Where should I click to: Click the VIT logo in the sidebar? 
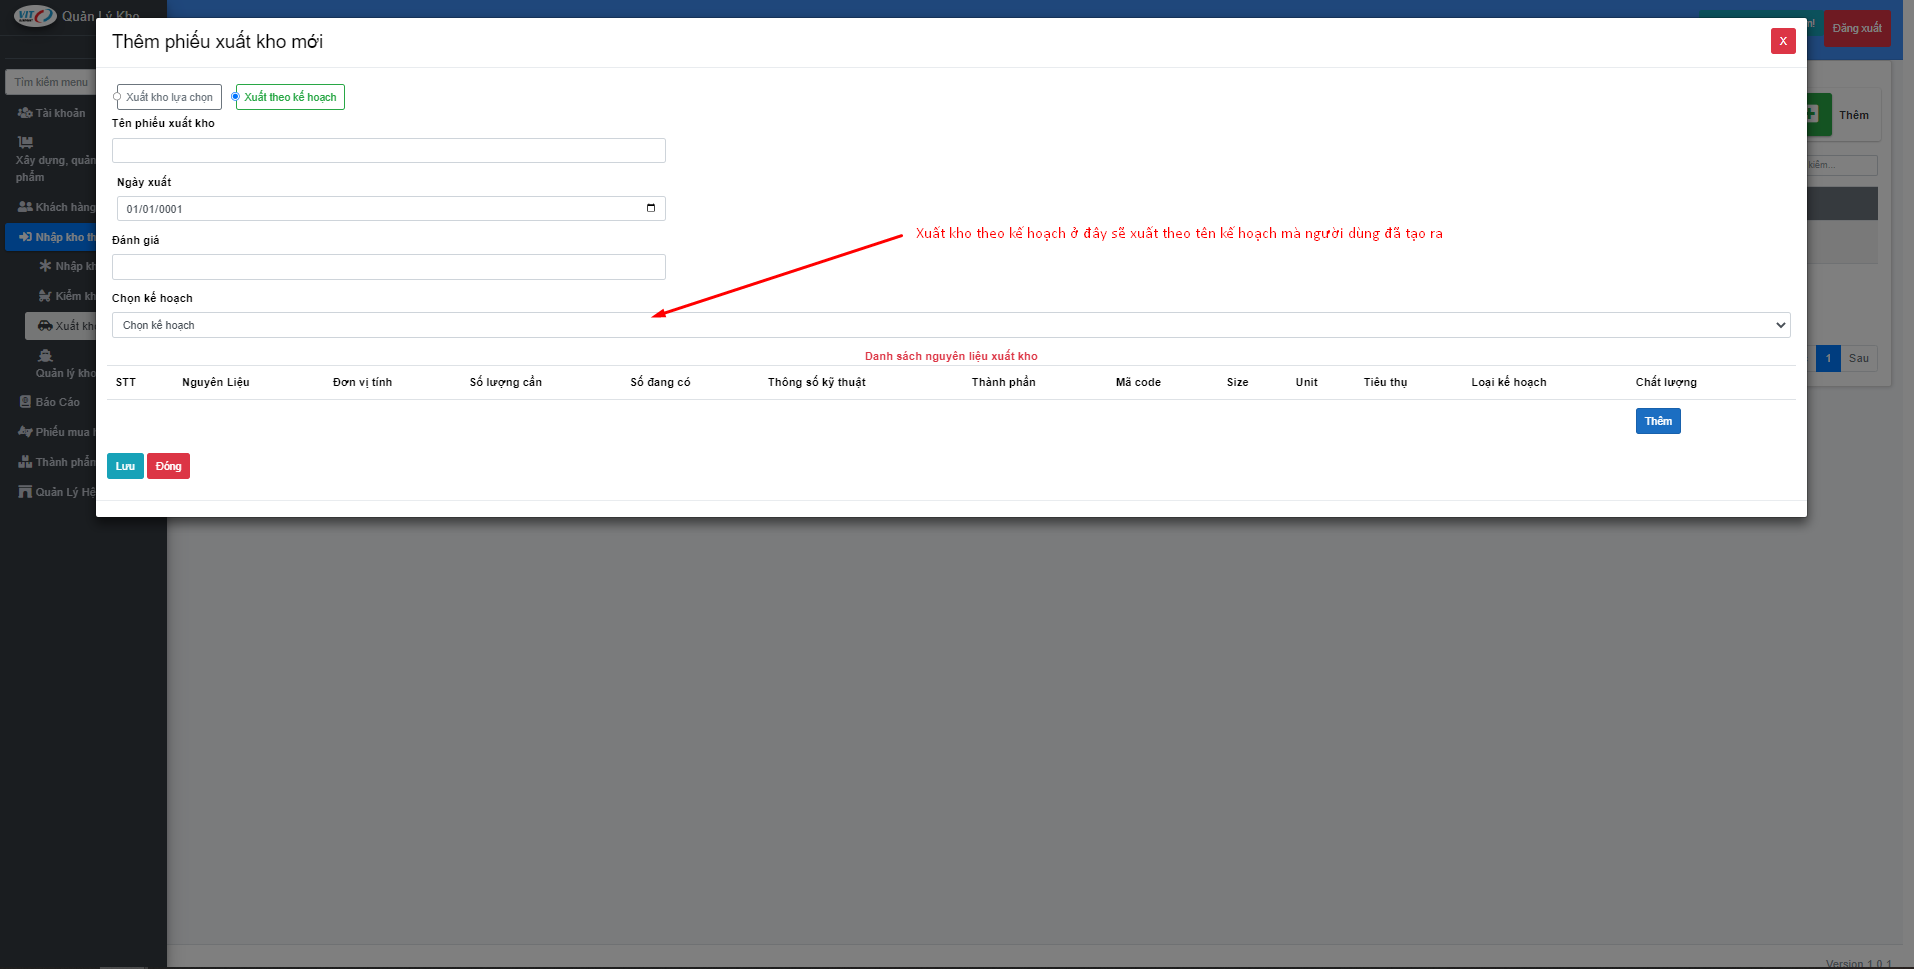pos(35,16)
